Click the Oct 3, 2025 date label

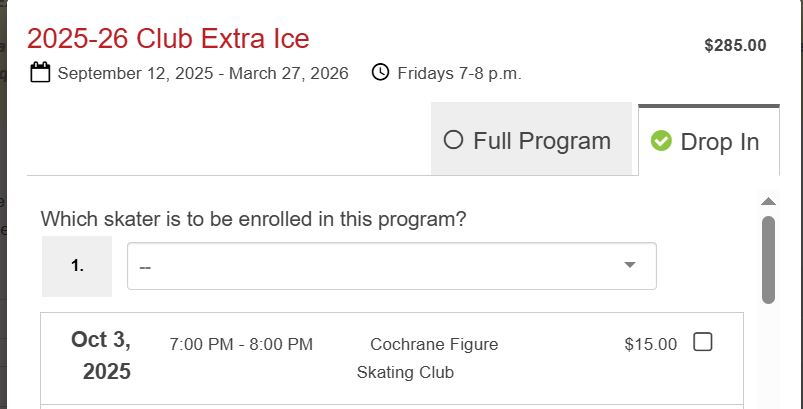100,356
